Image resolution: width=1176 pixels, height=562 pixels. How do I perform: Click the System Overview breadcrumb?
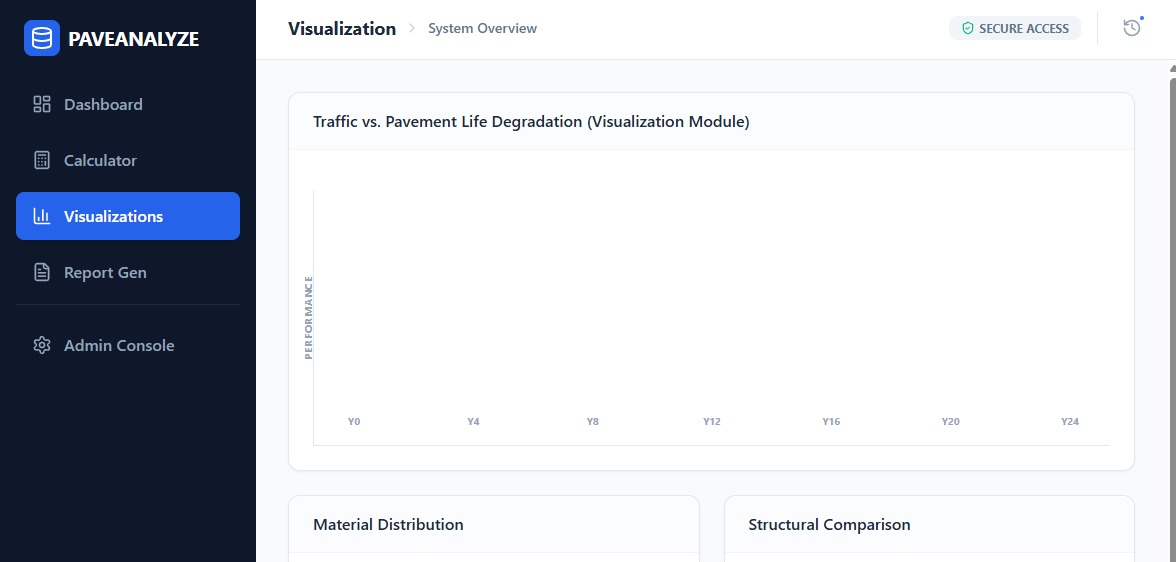click(x=482, y=29)
